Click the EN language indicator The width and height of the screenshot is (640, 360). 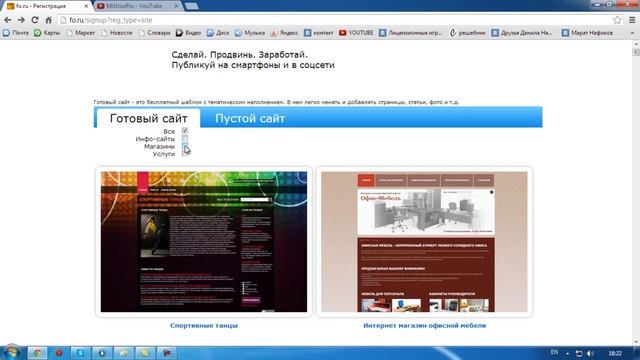[554, 352]
